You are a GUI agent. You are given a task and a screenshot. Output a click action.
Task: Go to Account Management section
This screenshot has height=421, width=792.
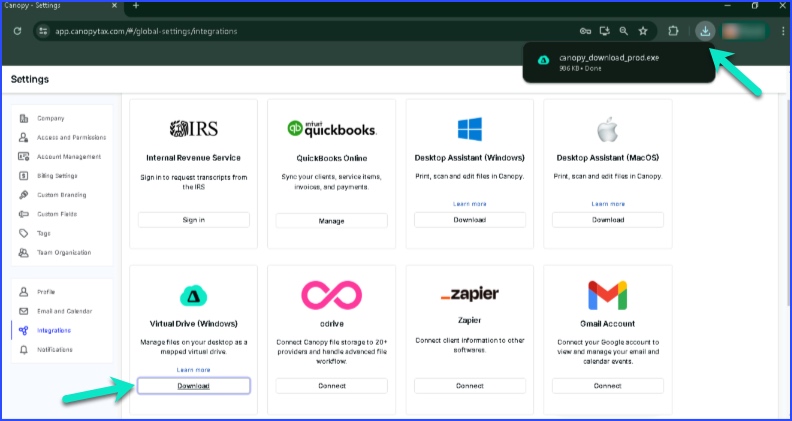69,157
